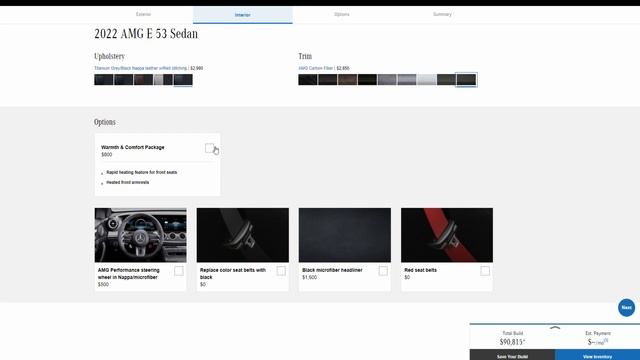The image size is (640, 360).
Task: Open View Inventory
Action: pyautogui.click(x=597, y=355)
